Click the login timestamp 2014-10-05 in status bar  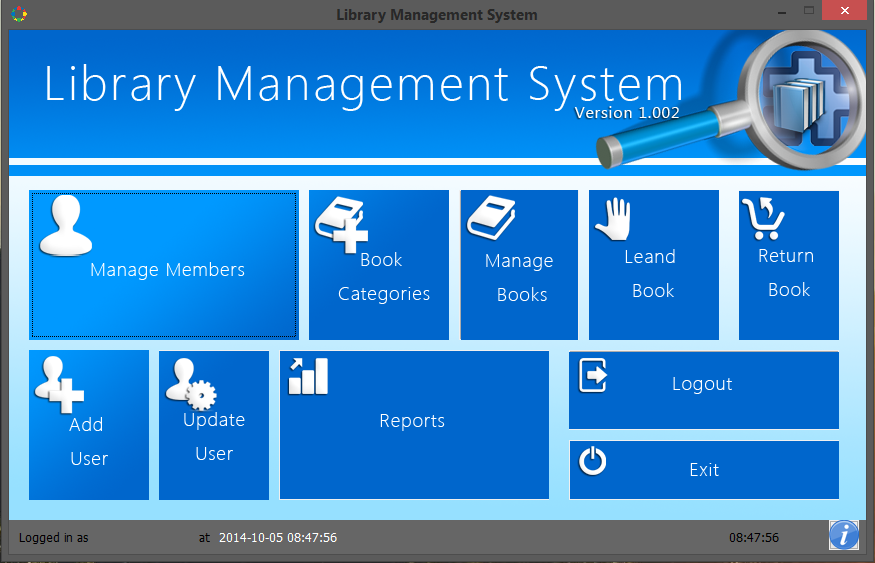coord(277,538)
